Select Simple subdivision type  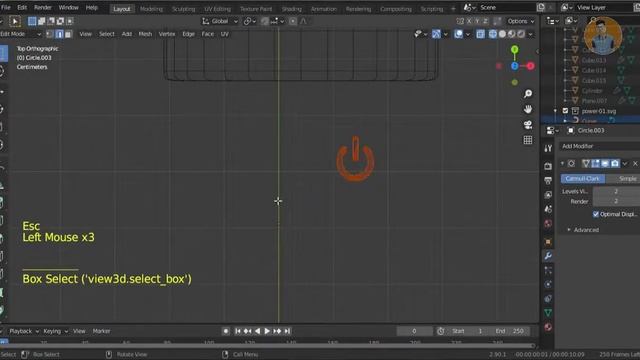click(x=624, y=179)
